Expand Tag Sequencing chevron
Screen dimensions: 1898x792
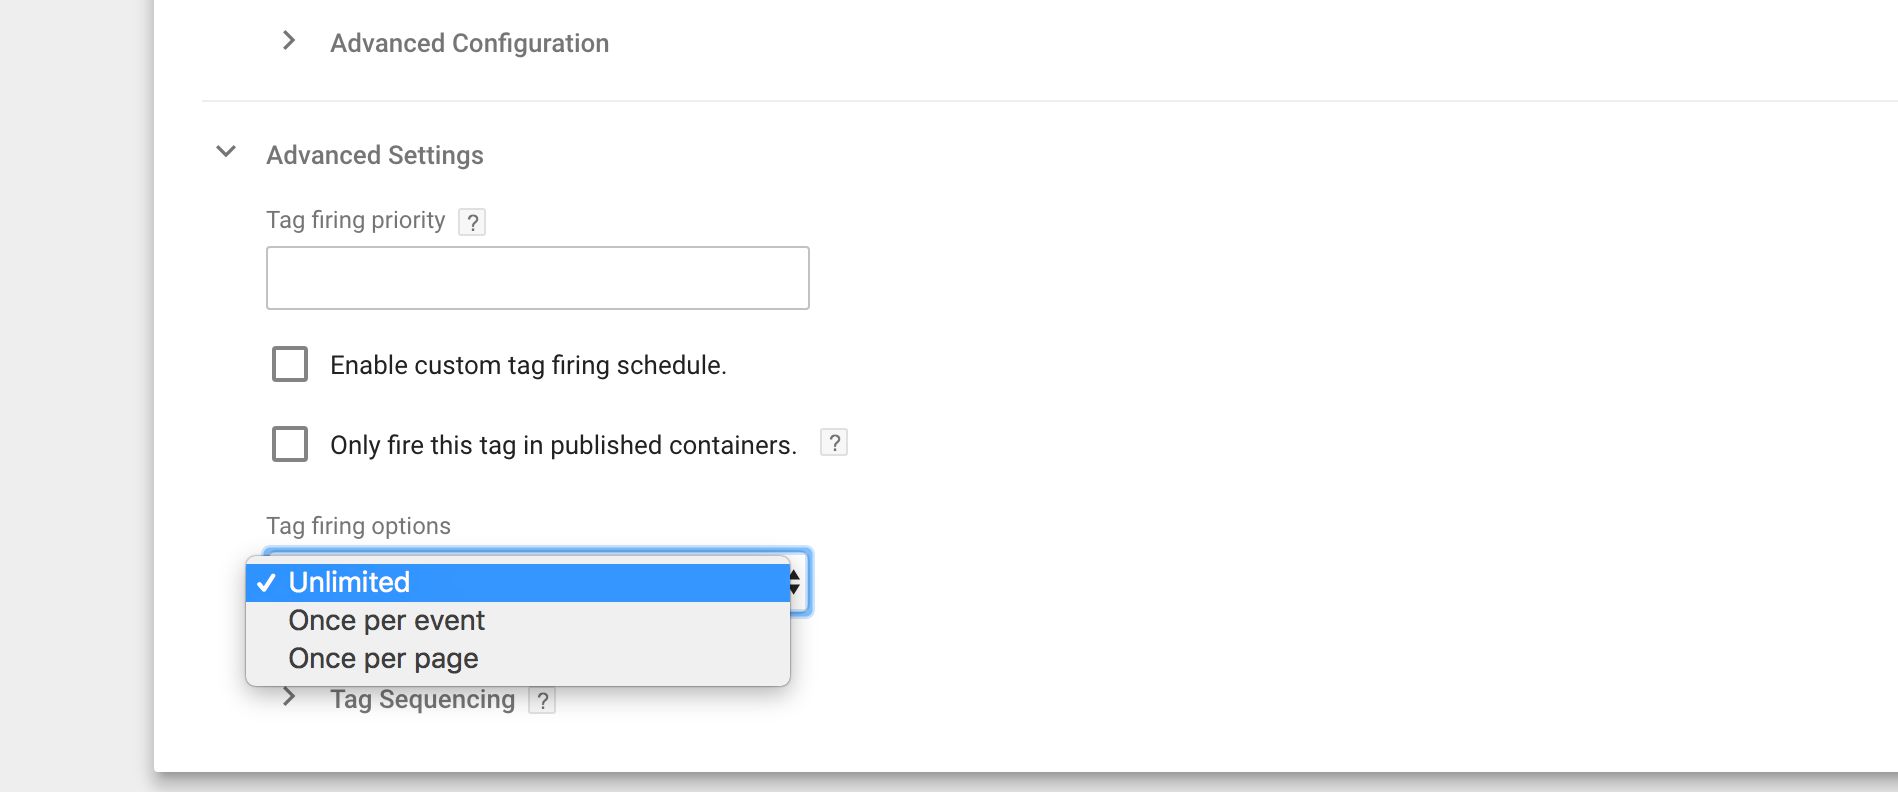click(289, 697)
